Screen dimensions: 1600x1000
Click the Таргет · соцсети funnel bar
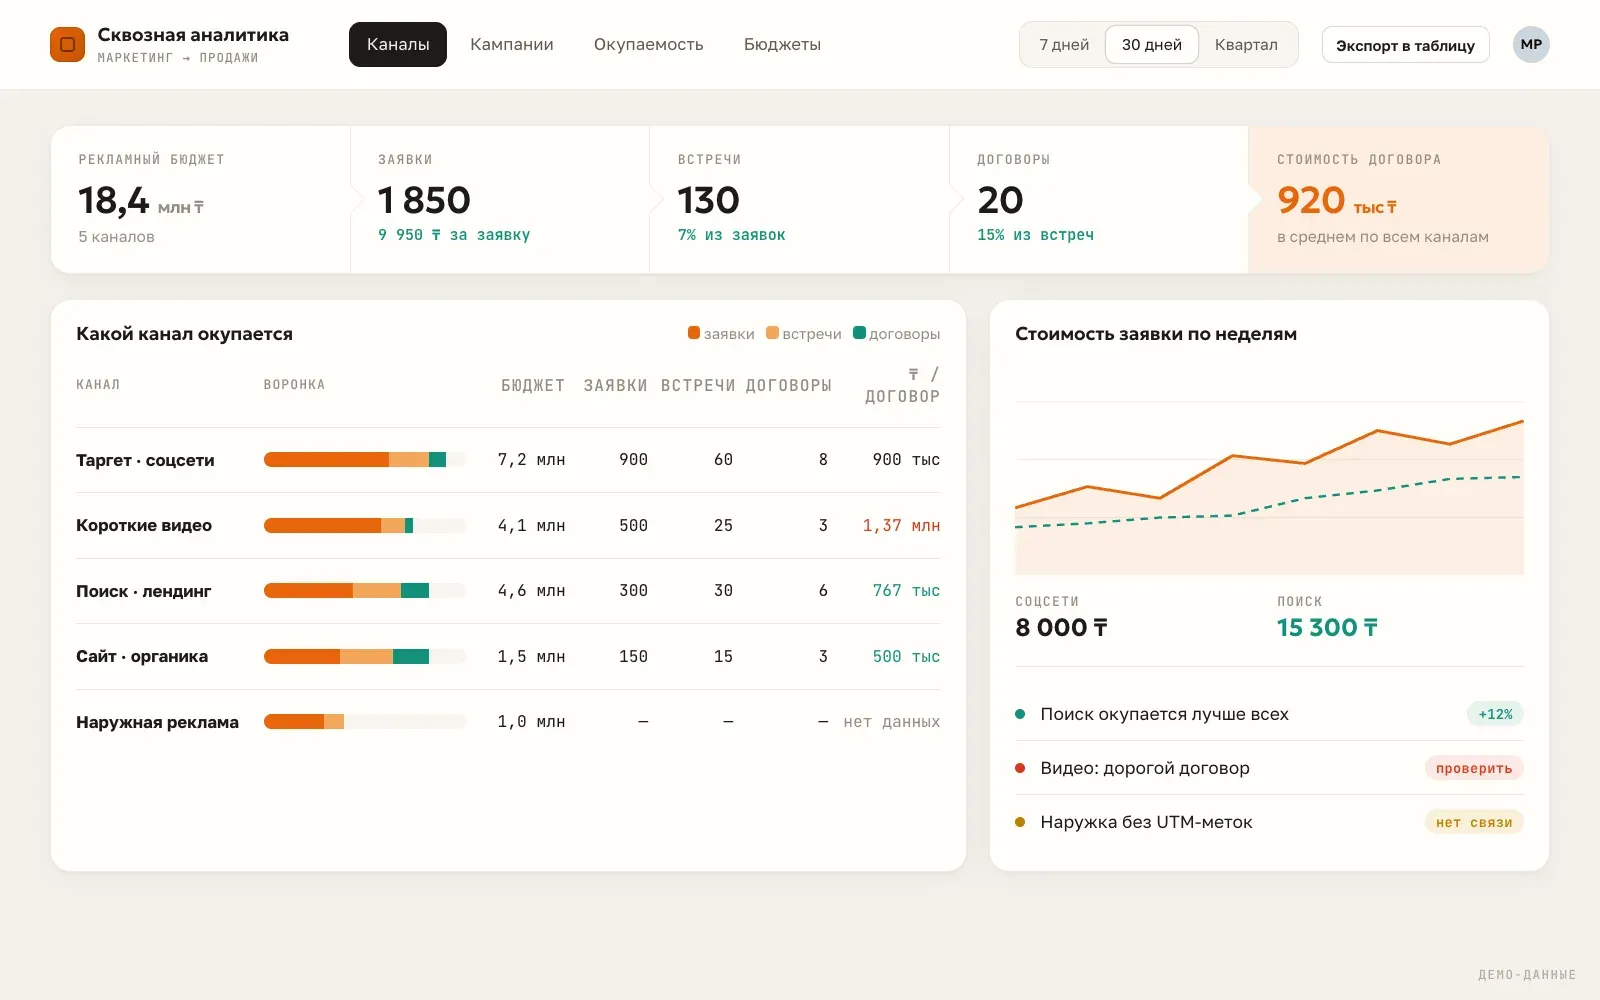365,460
